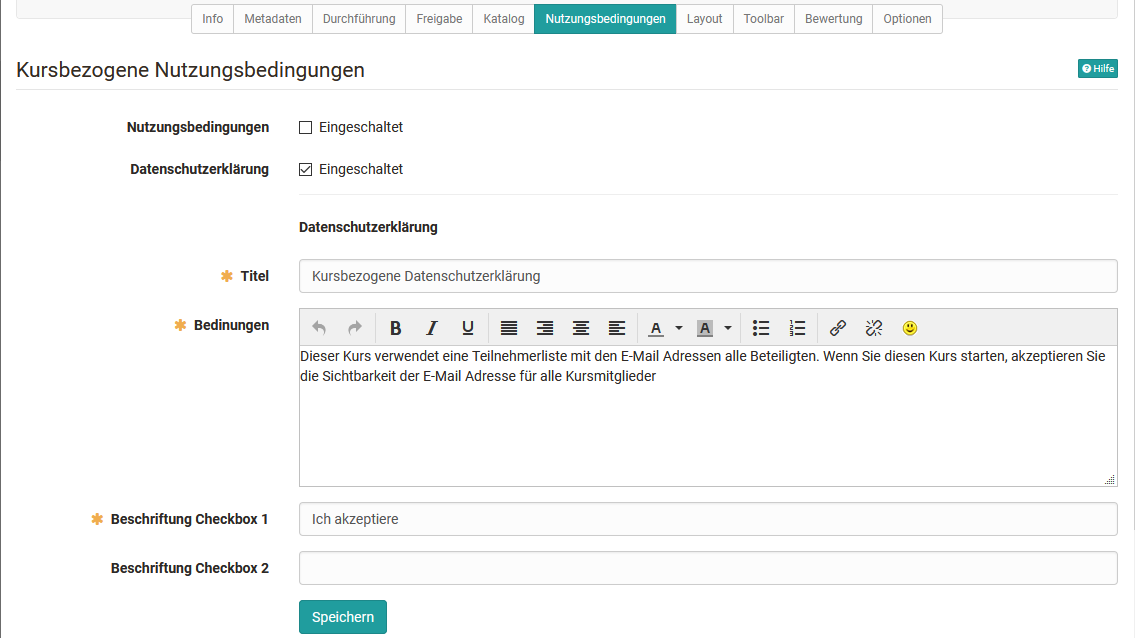The width and height of the screenshot is (1135, 638).
Task: Go to the Katalog tab
Action: 504,19
